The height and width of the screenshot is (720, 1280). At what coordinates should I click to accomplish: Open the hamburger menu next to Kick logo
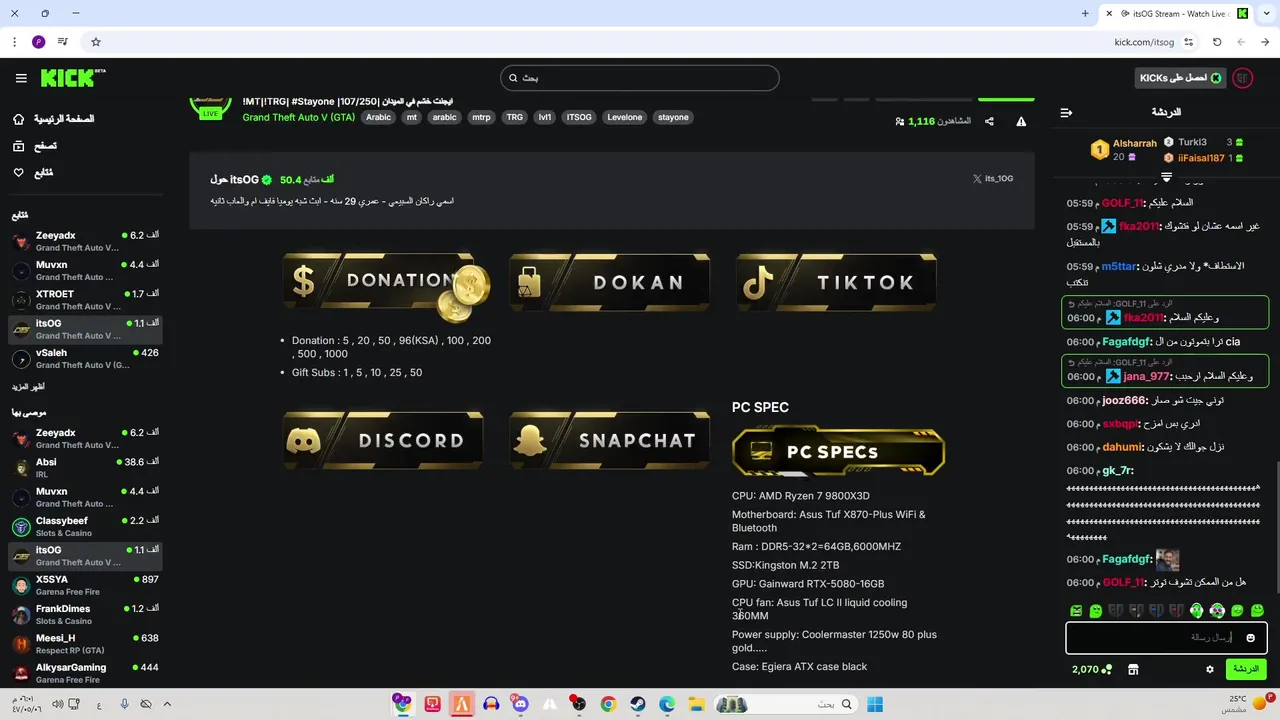tap(21, 78)
